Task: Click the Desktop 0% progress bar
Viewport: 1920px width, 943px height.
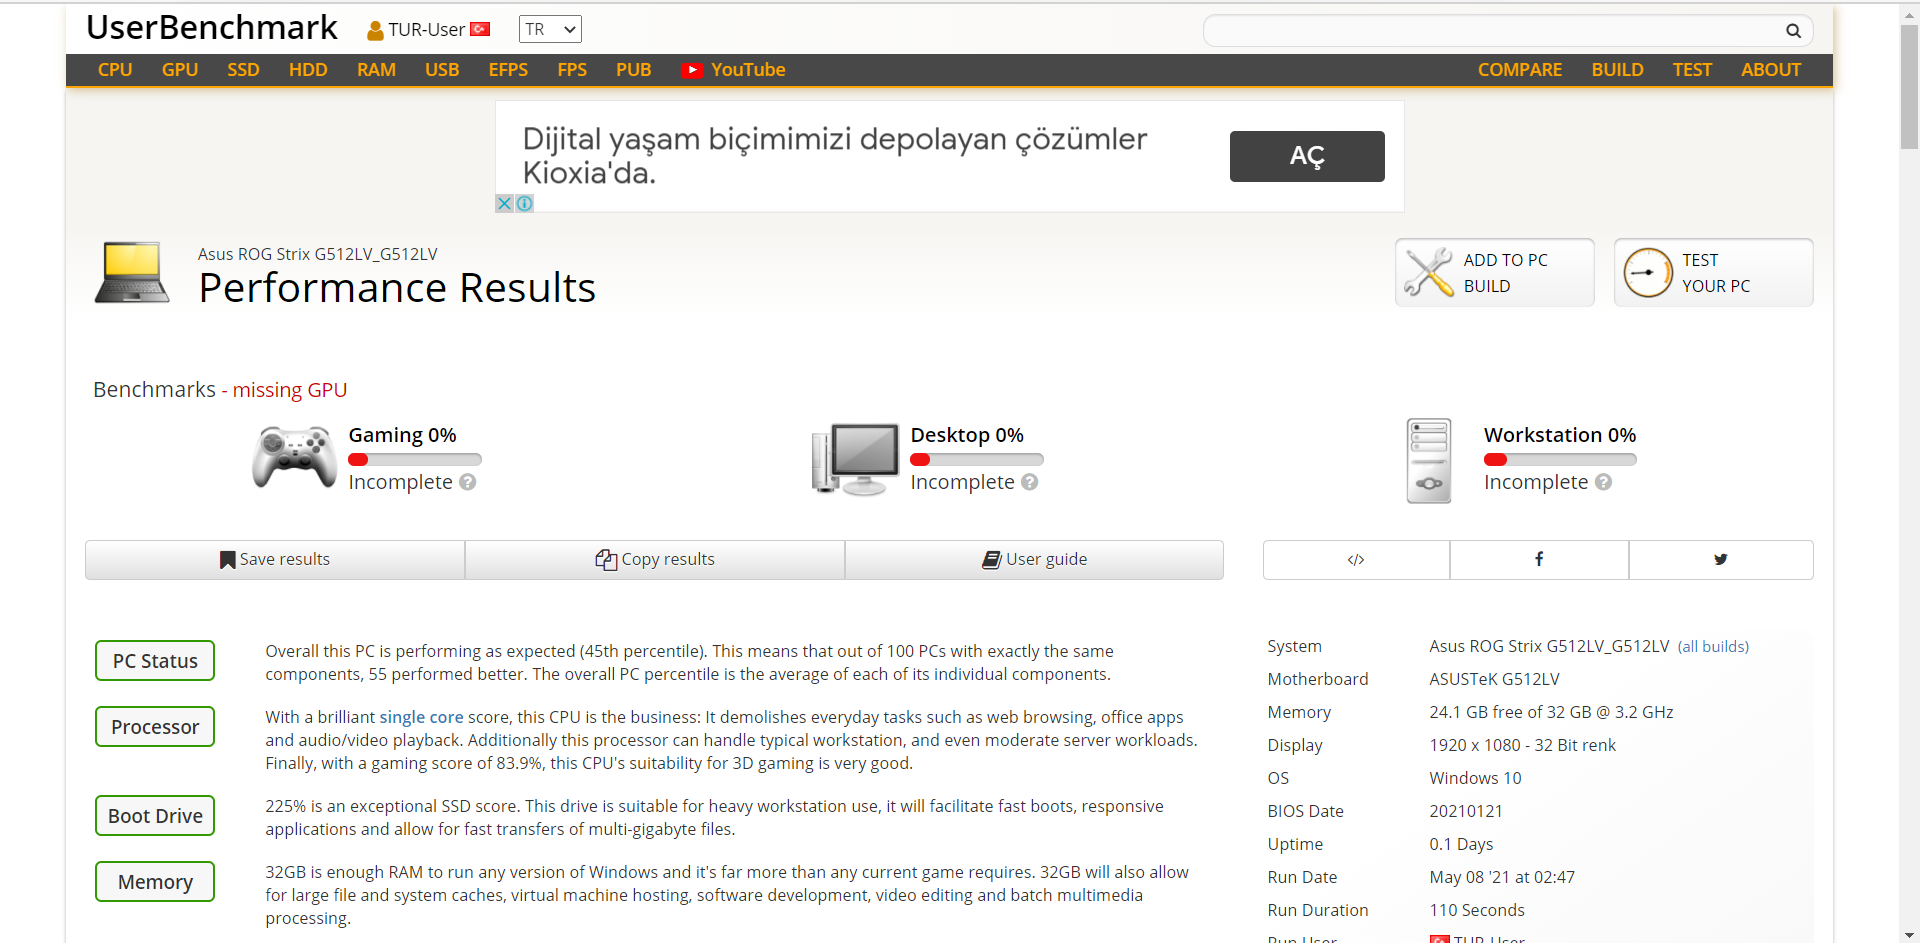Action: pos(977,460)
